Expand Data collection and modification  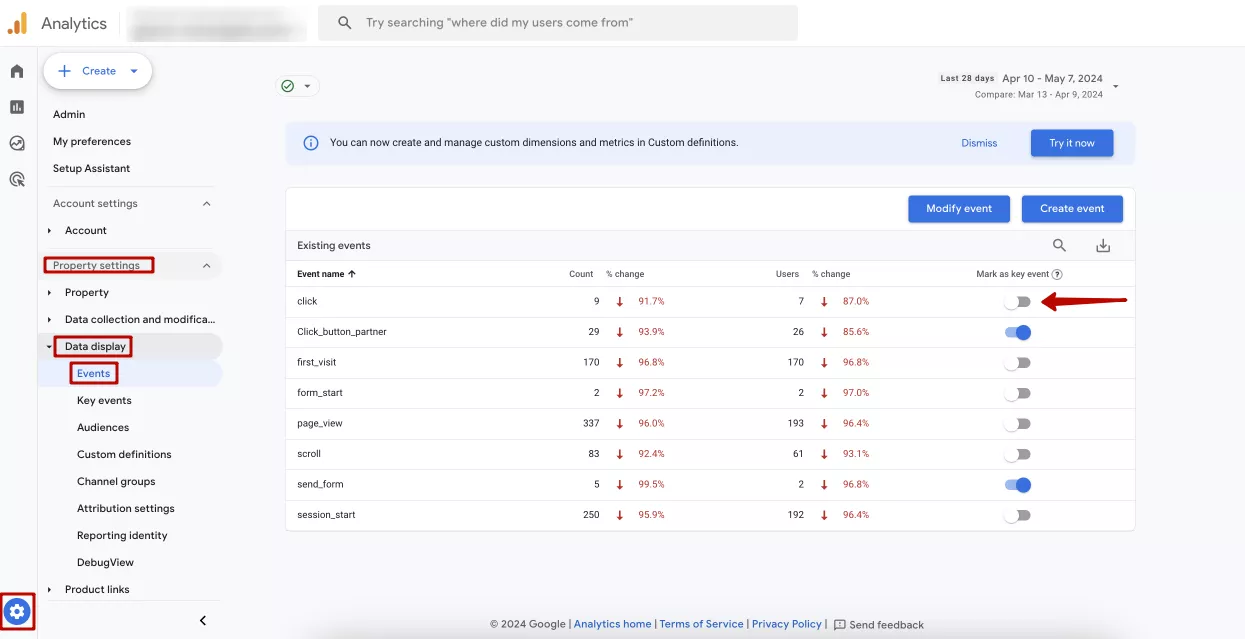click(49, 320)
